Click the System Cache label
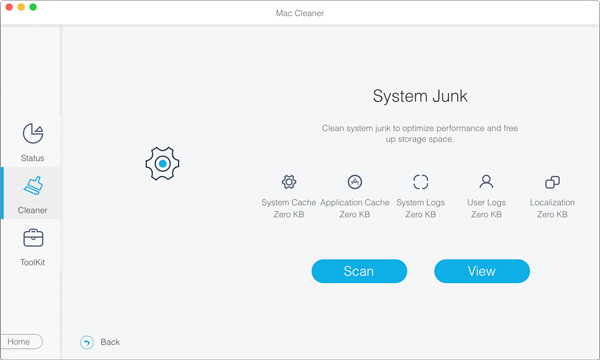The image size is (600, 360). tap(289, 202)
